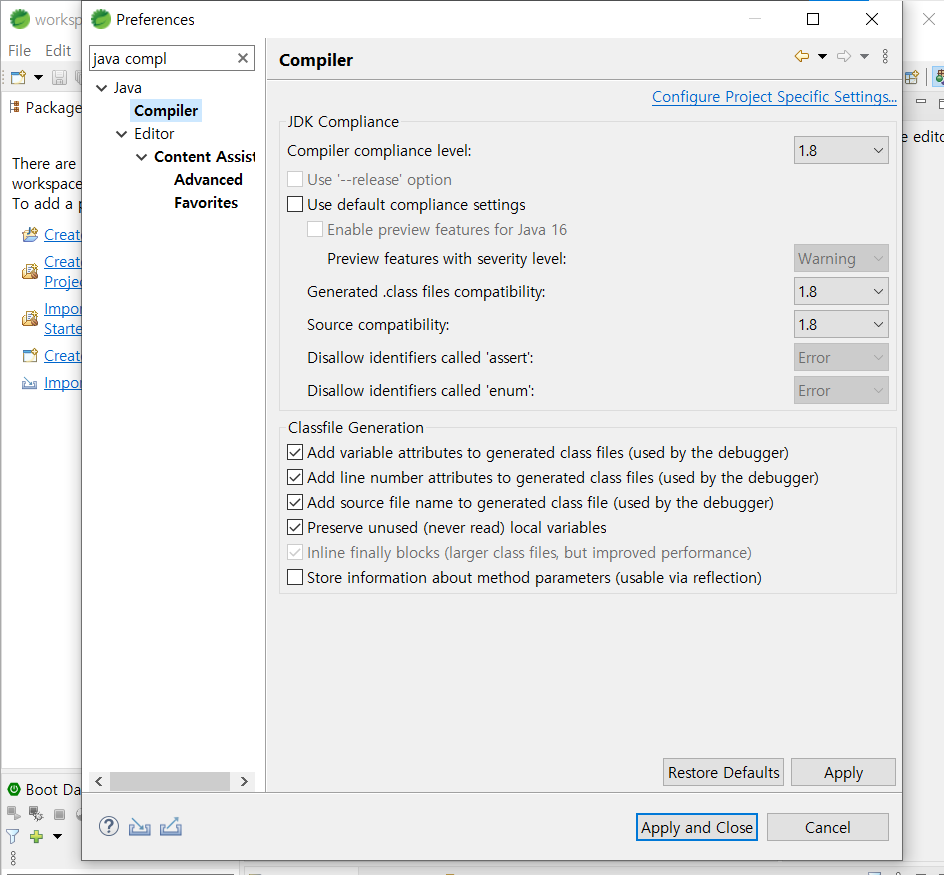Click Boot Dashboard filter funnel icon
This screenshot has height=875, width=944.
(x=13, y=836)
